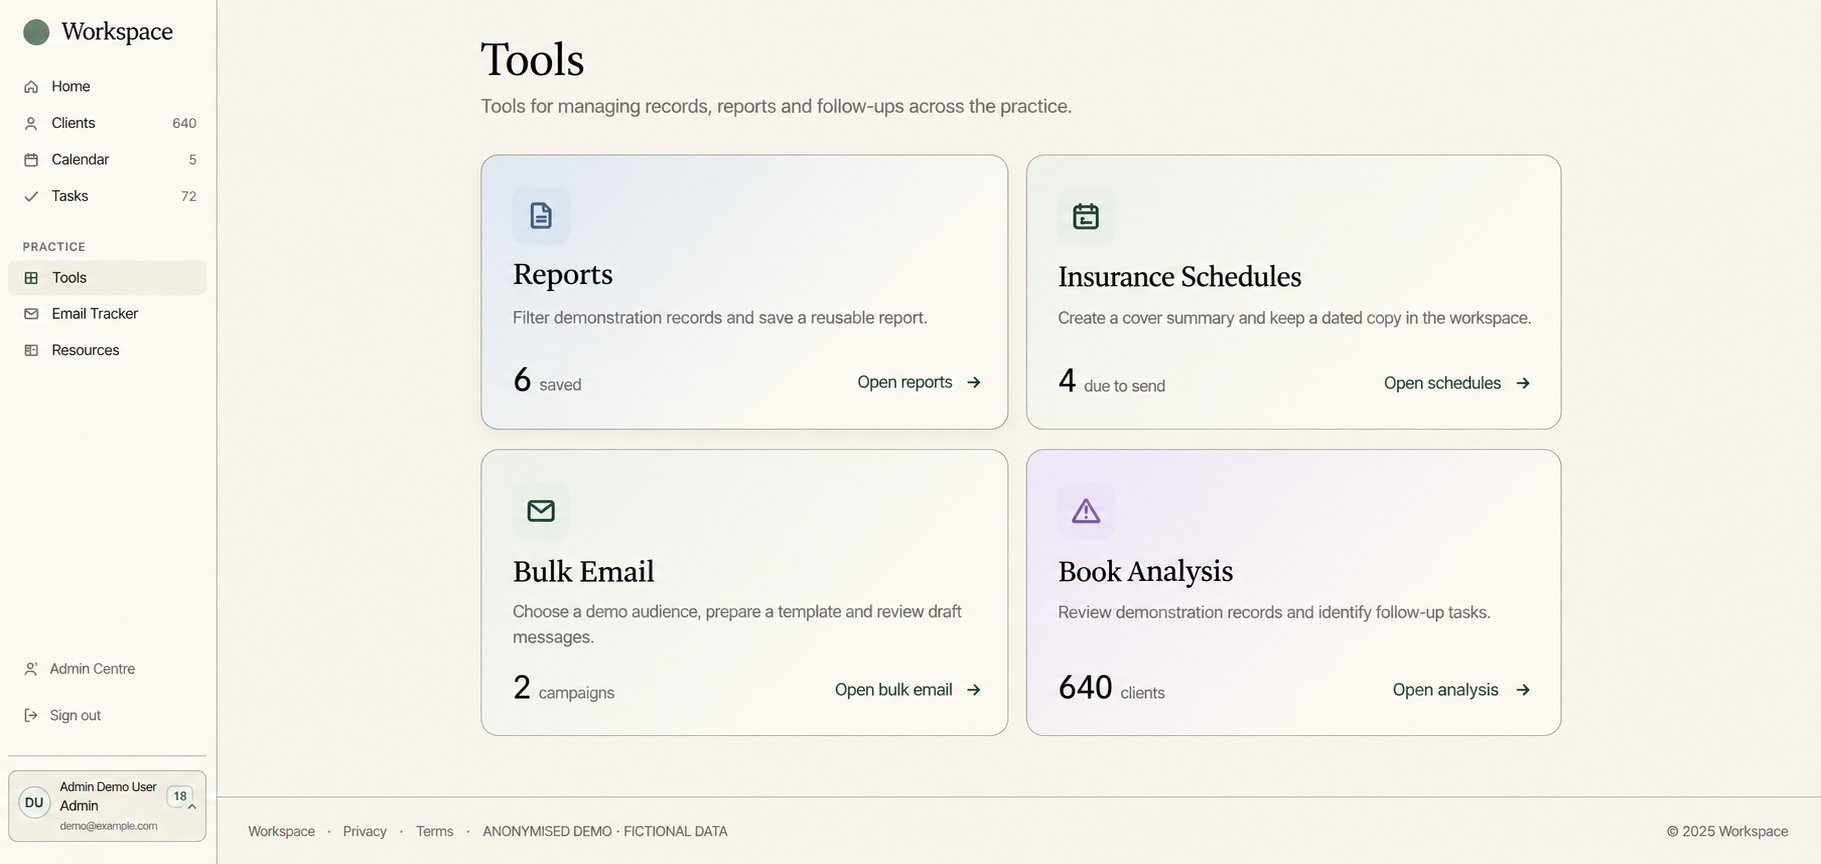This screenshot has width=1821, height=864.
Task: Go to Home in the sidebar
Action: pyautogui.click(x=108, y=87)
